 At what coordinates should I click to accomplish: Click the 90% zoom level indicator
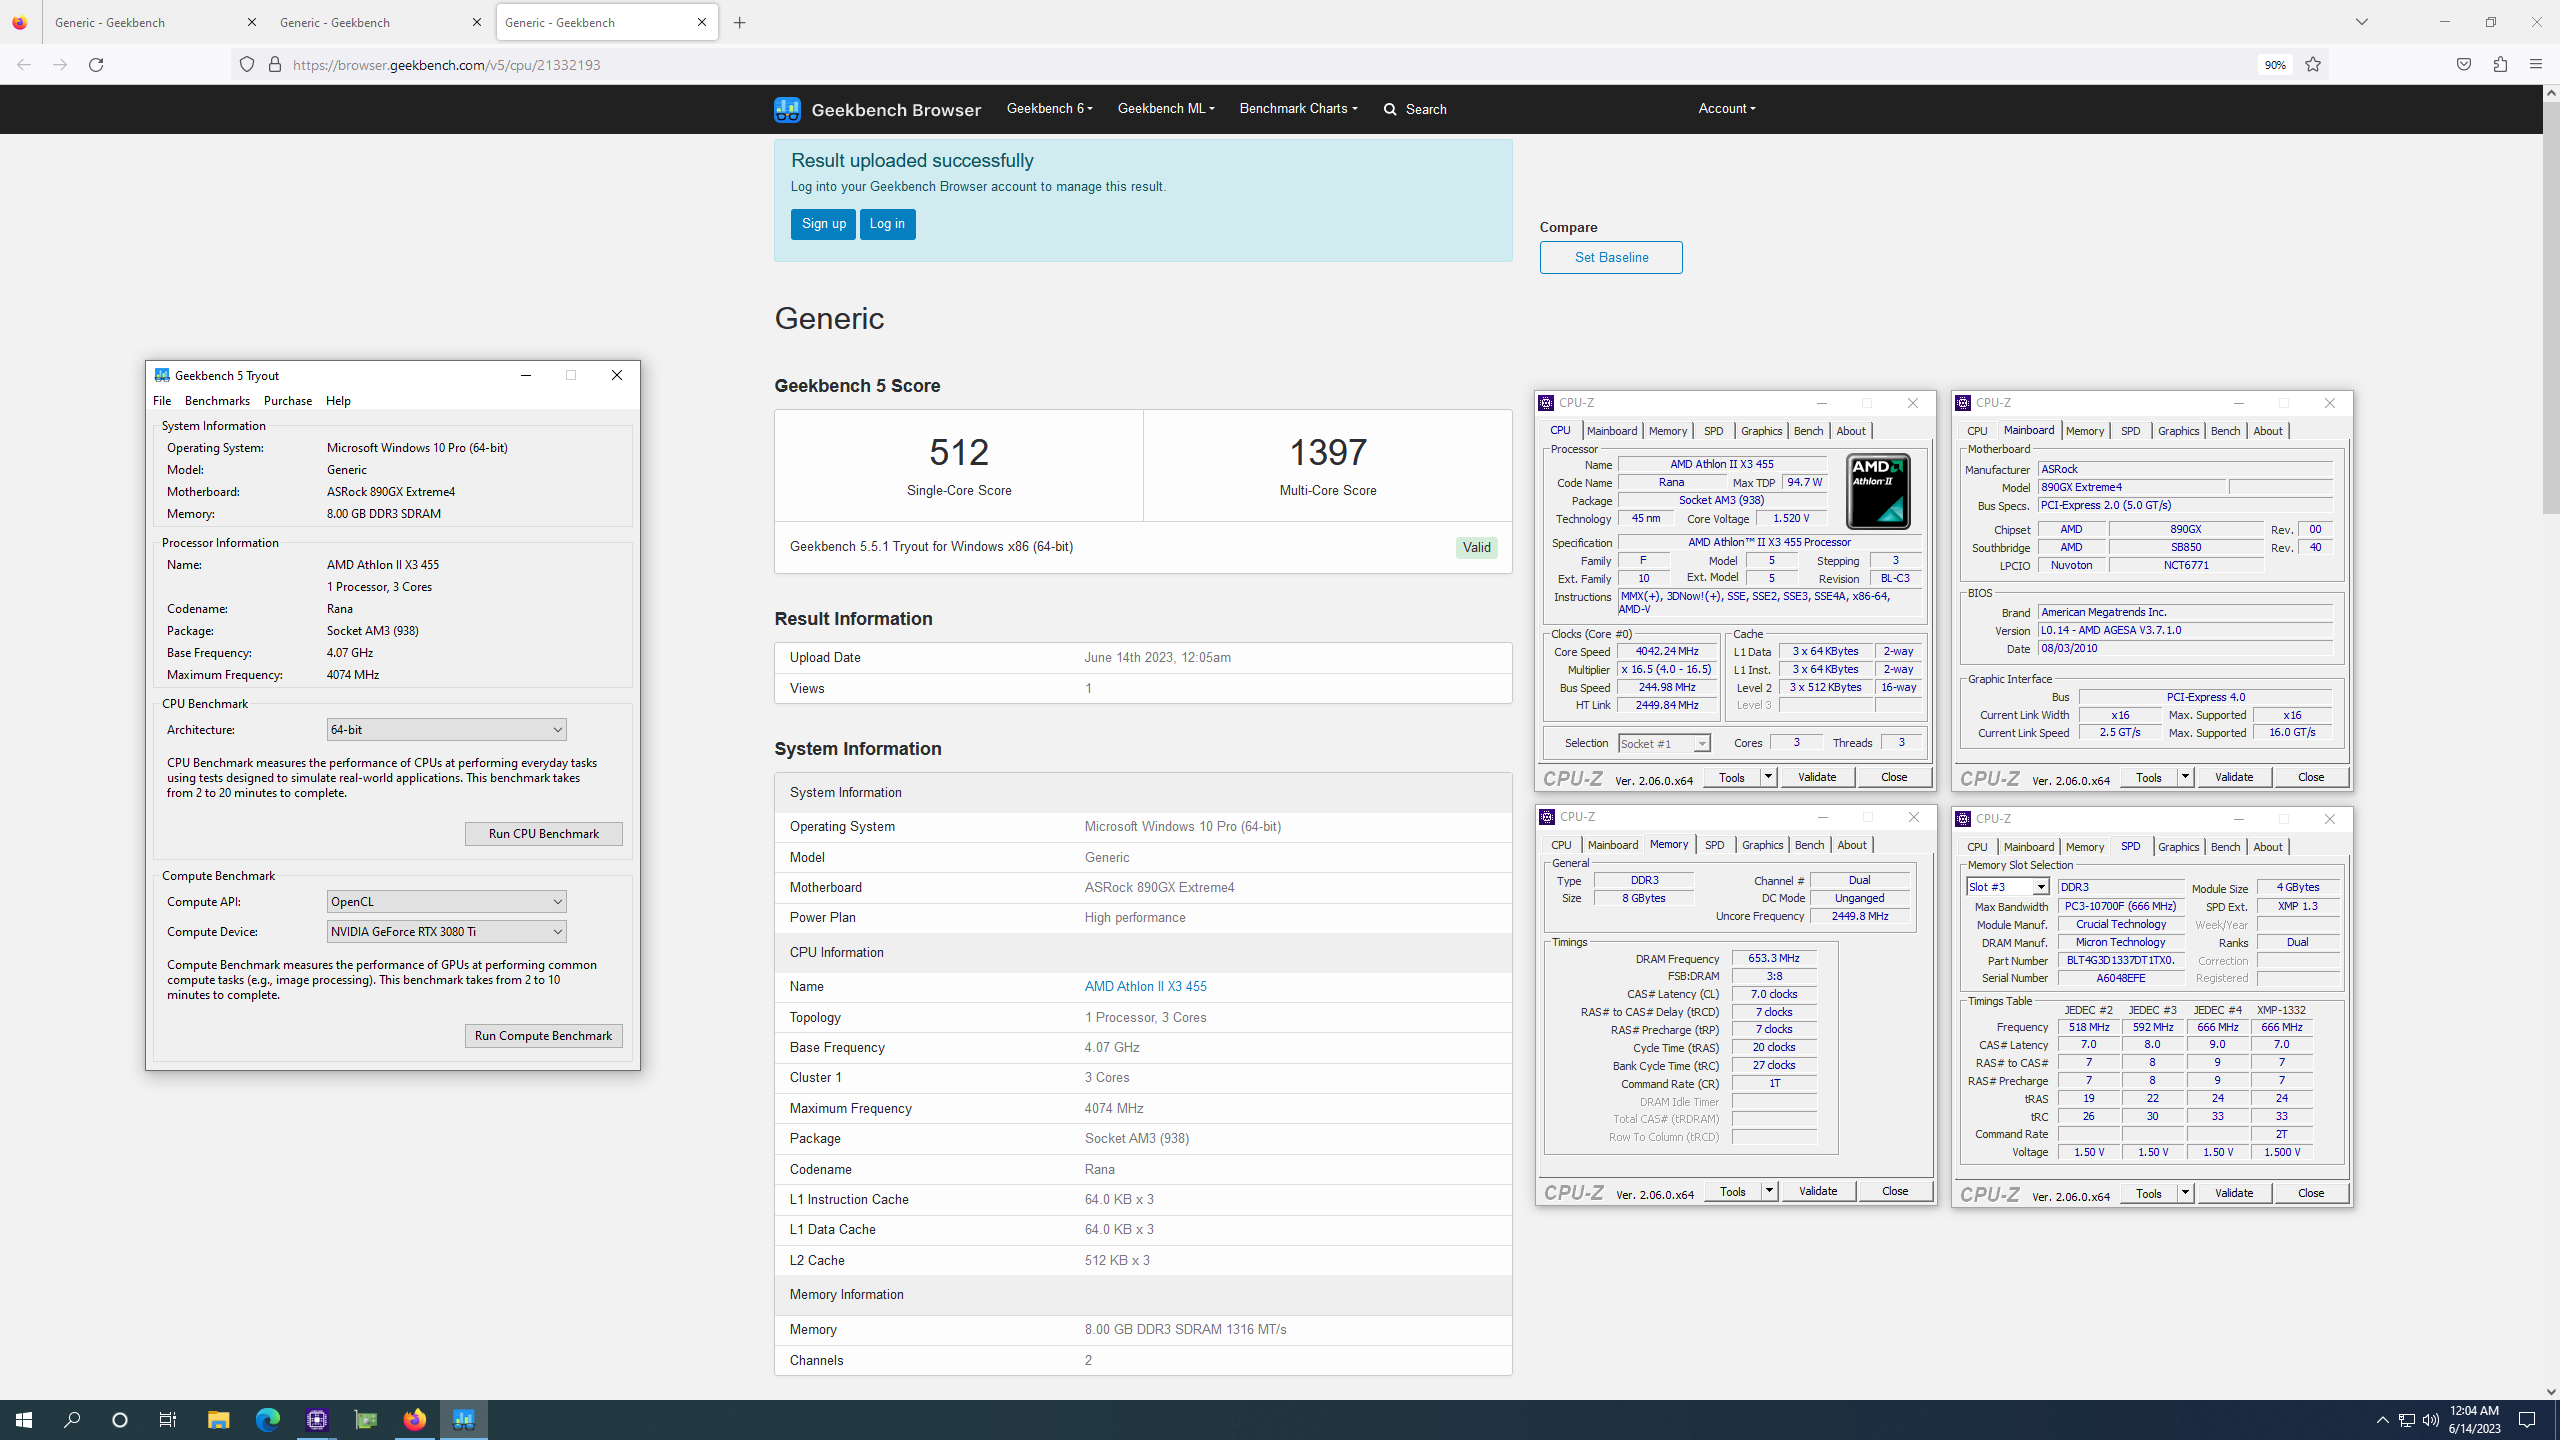[2275, 65]
